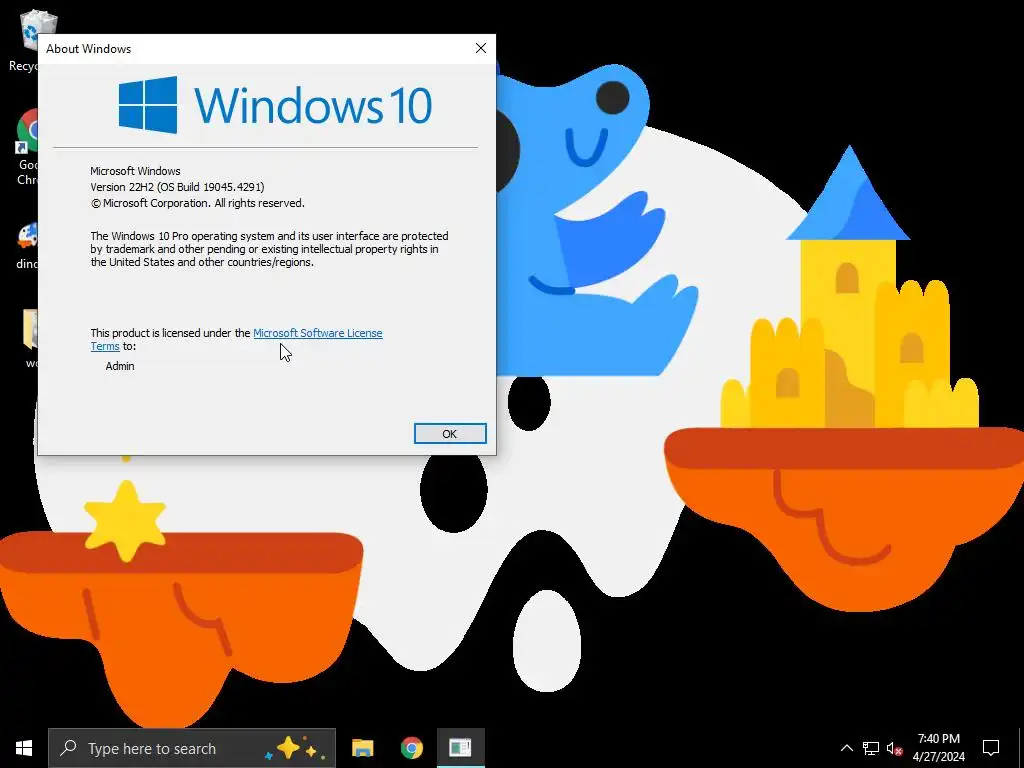1024x768 pixels.
Task: Select the Recycle Bin desktop icon
Action: coord(29,39)
